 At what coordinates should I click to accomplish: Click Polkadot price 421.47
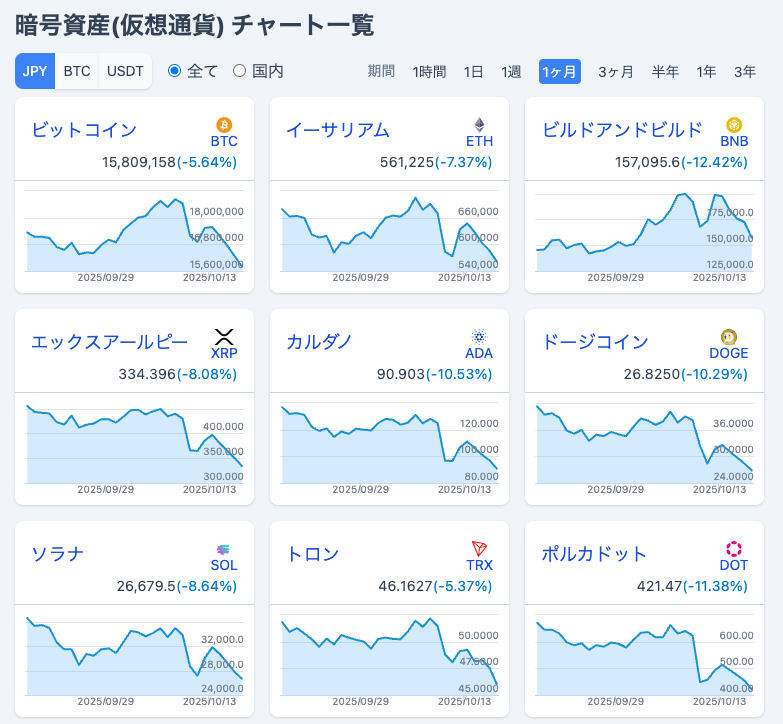(x=660, y=586)
